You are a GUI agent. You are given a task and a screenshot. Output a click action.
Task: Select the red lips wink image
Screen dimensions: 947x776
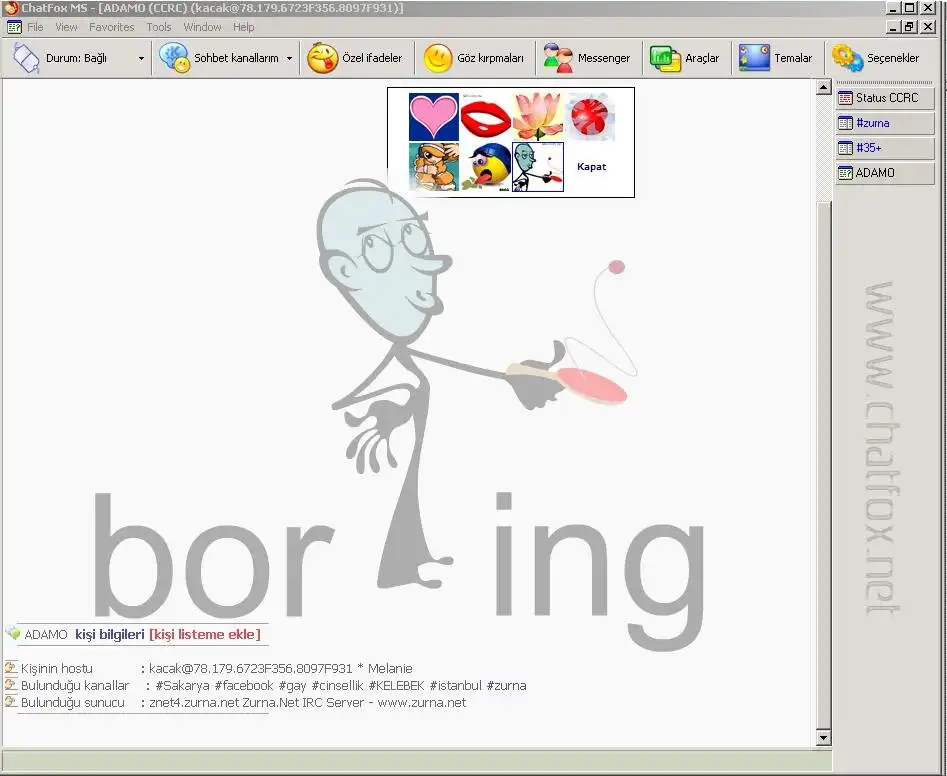click(x=486, y=118)
